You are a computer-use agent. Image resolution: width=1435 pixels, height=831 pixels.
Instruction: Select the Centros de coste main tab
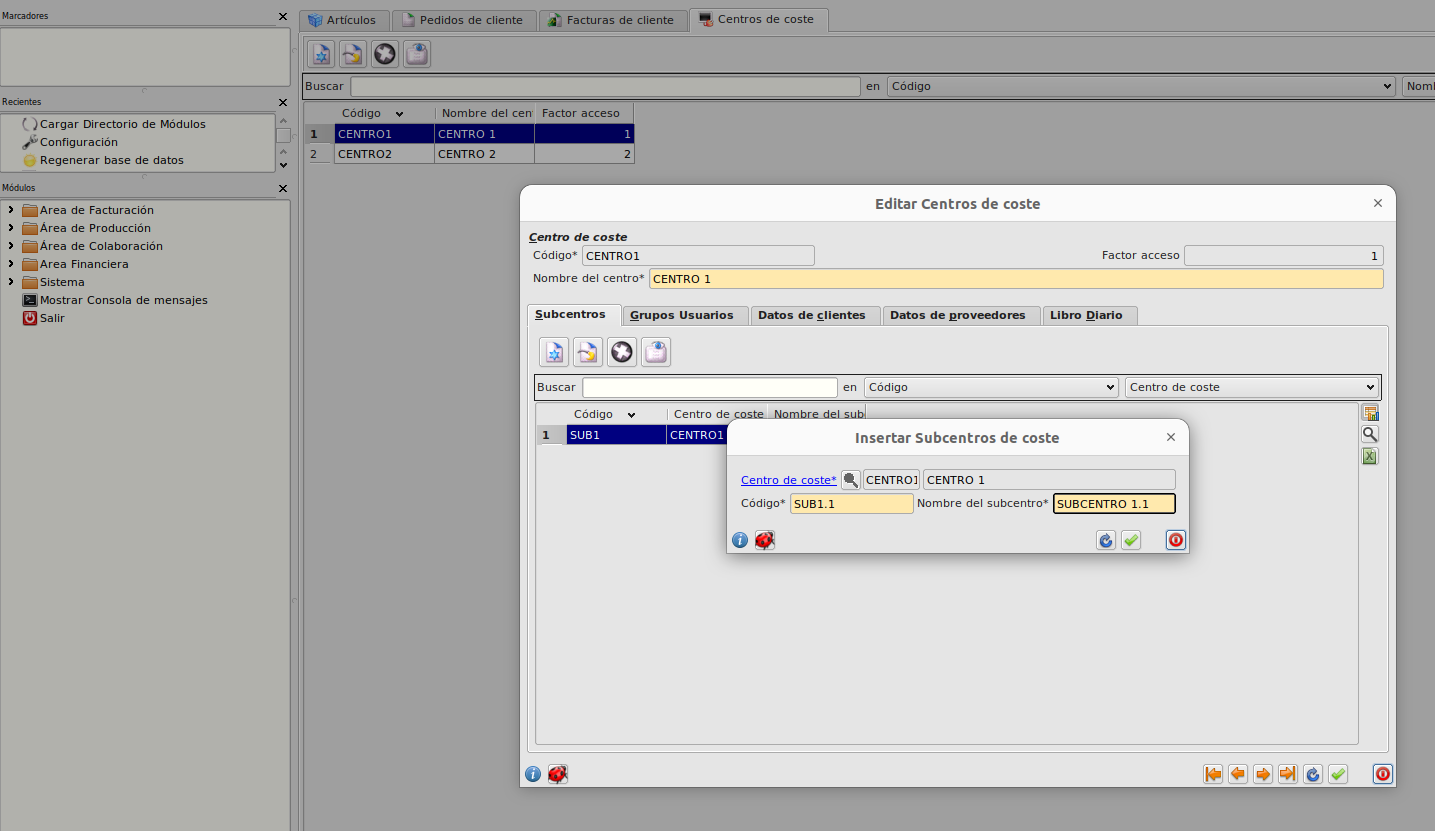[758, 19]
